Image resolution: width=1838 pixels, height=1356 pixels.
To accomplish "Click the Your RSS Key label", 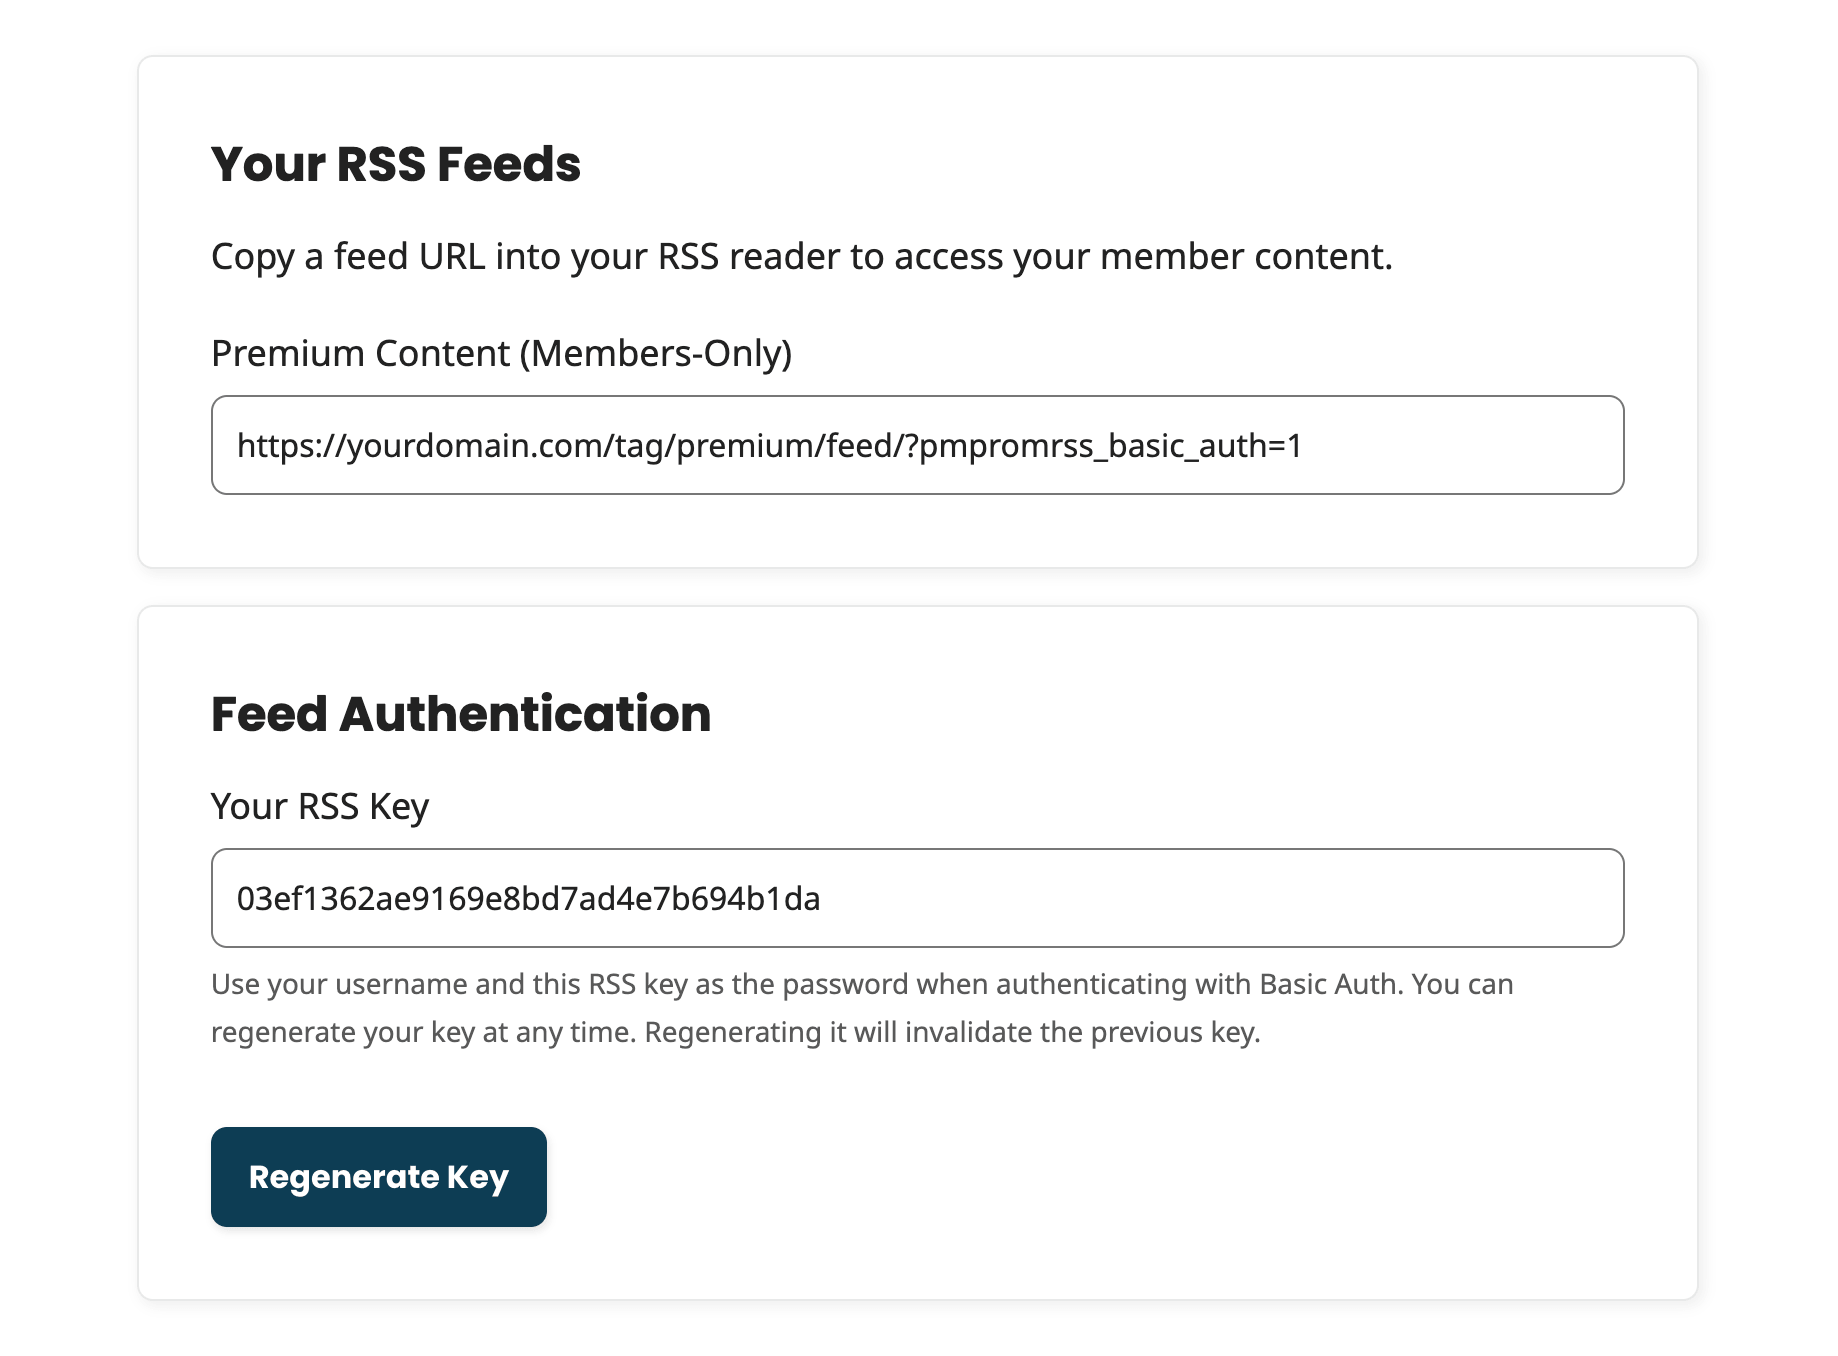I will click(x=318, y=806).
